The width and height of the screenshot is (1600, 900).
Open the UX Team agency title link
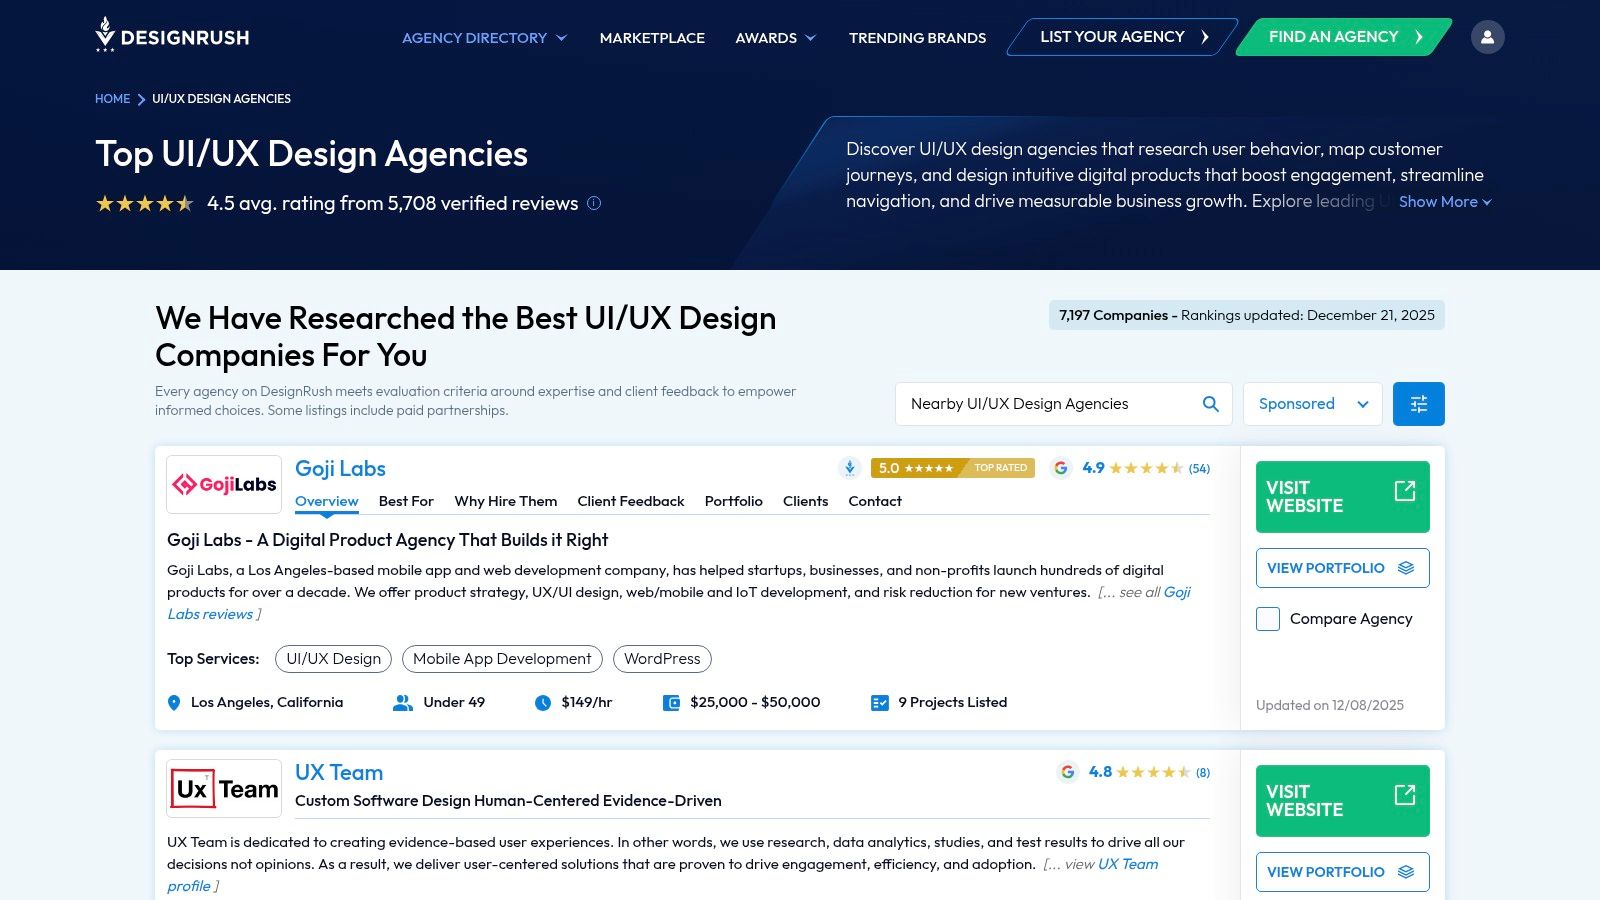tap(339, 773)
